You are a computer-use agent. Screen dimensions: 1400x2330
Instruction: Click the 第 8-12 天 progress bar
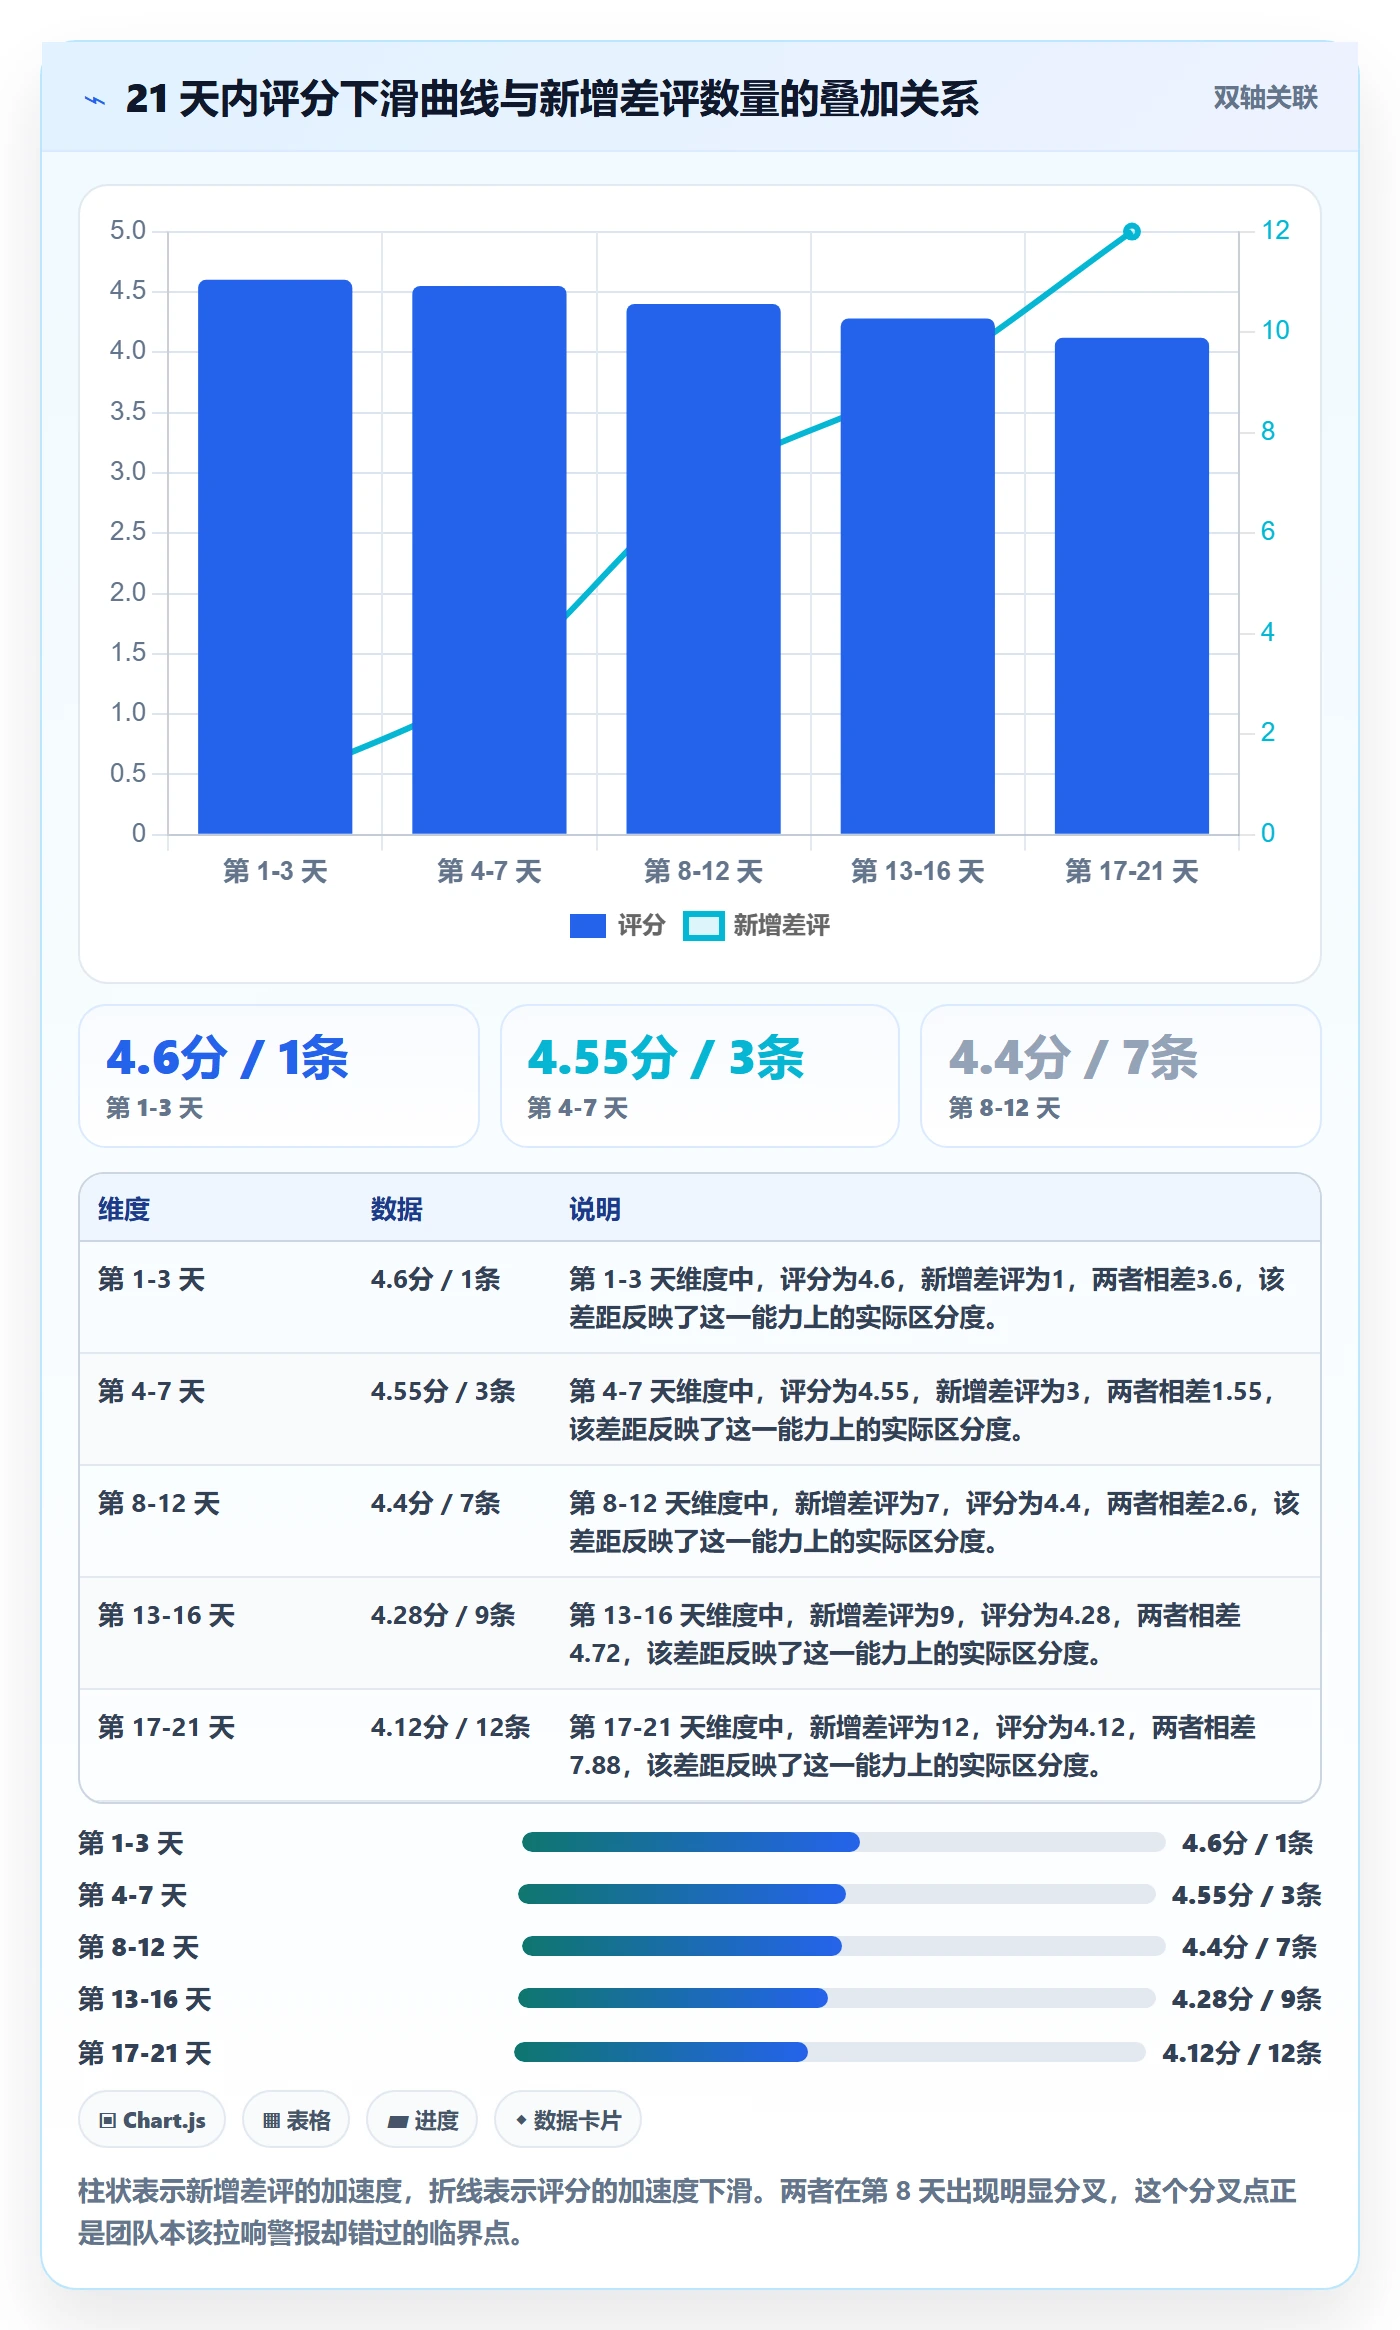843,1946
